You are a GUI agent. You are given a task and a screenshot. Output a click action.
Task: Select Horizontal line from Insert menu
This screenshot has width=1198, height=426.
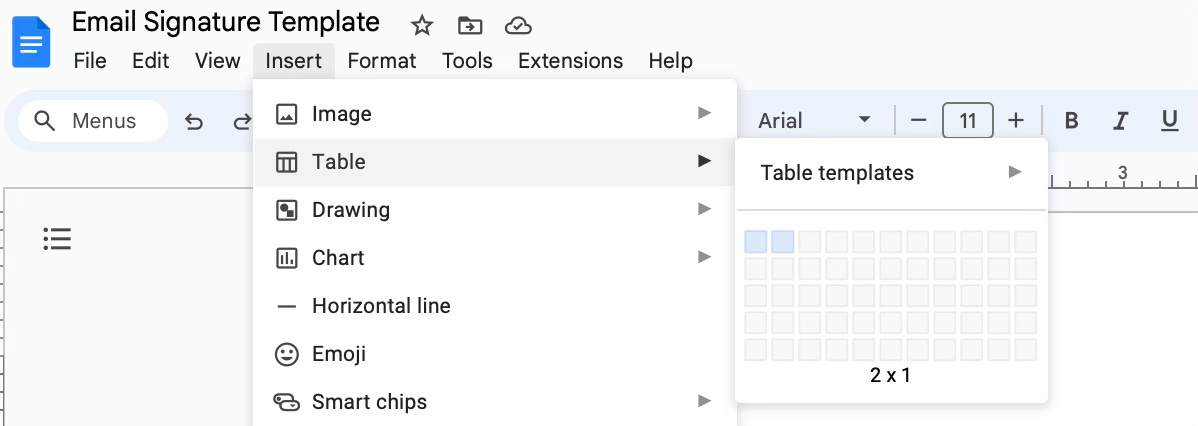point(381,306)
